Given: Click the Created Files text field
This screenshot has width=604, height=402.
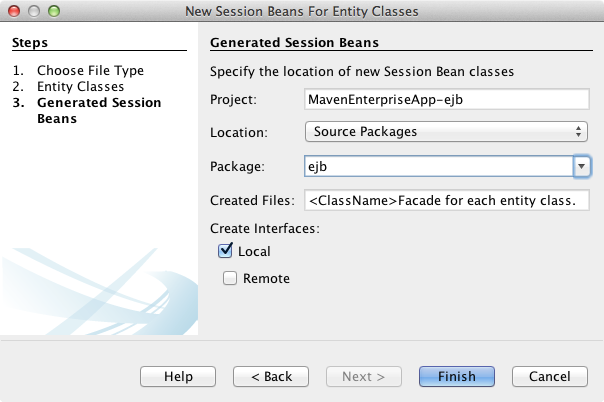Looking at the screenshot, I should (x=446, y=200).
